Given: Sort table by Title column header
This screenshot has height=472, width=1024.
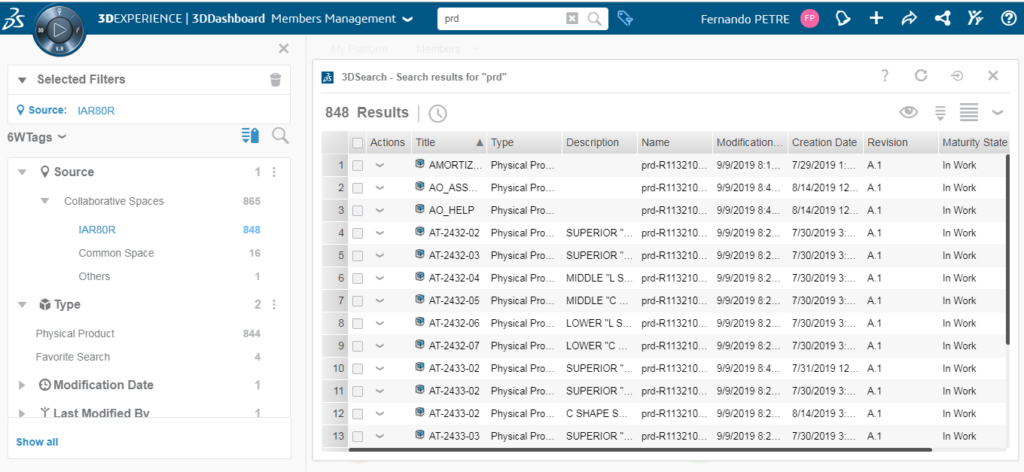Looking at the screenshot, I should pos(449,142).
